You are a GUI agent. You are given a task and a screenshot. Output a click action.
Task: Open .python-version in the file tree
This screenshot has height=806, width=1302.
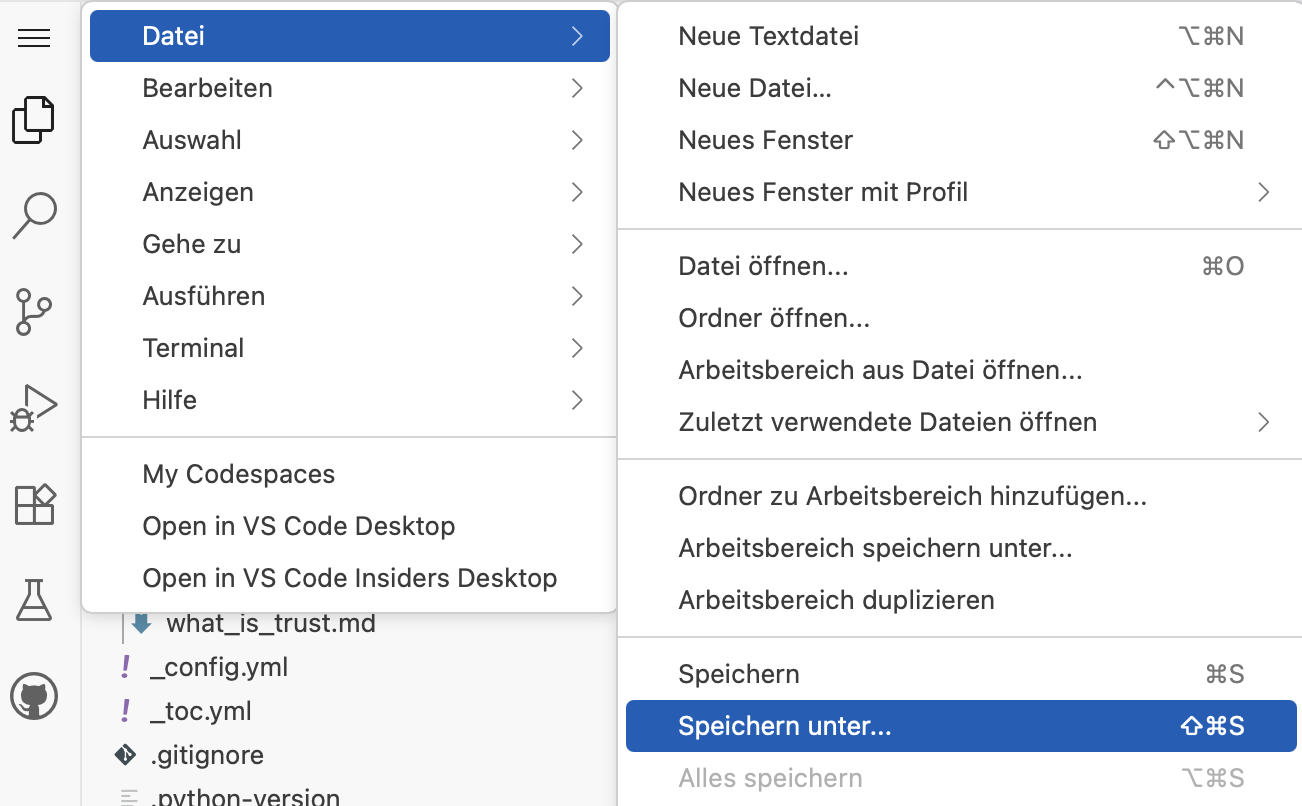[x=245, y=798]
